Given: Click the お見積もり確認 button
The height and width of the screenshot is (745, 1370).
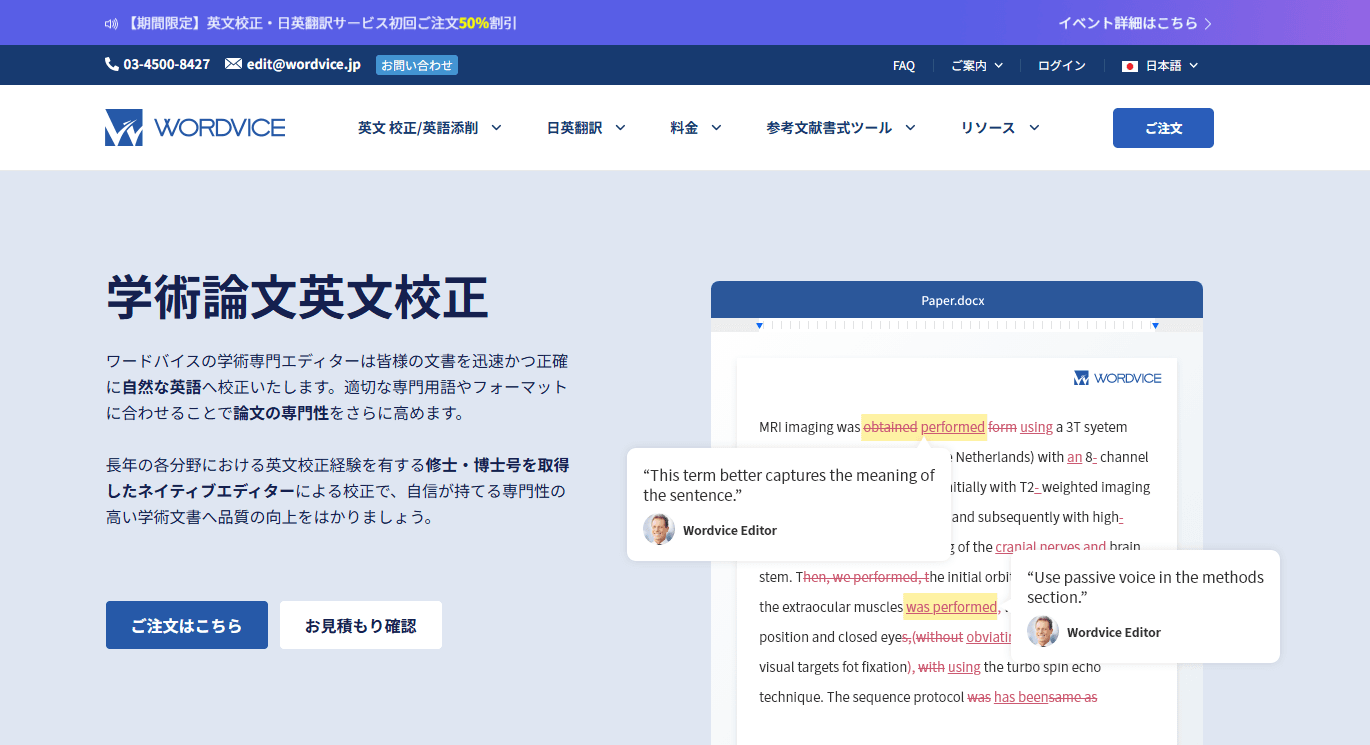Looking at the screenshot, I should tap(361, 625).
